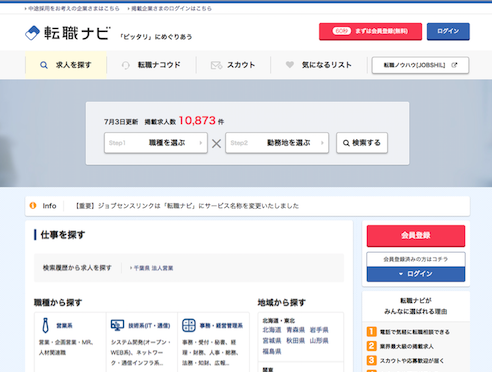
Task: Select 岩手県 region link
Action: 319,330
